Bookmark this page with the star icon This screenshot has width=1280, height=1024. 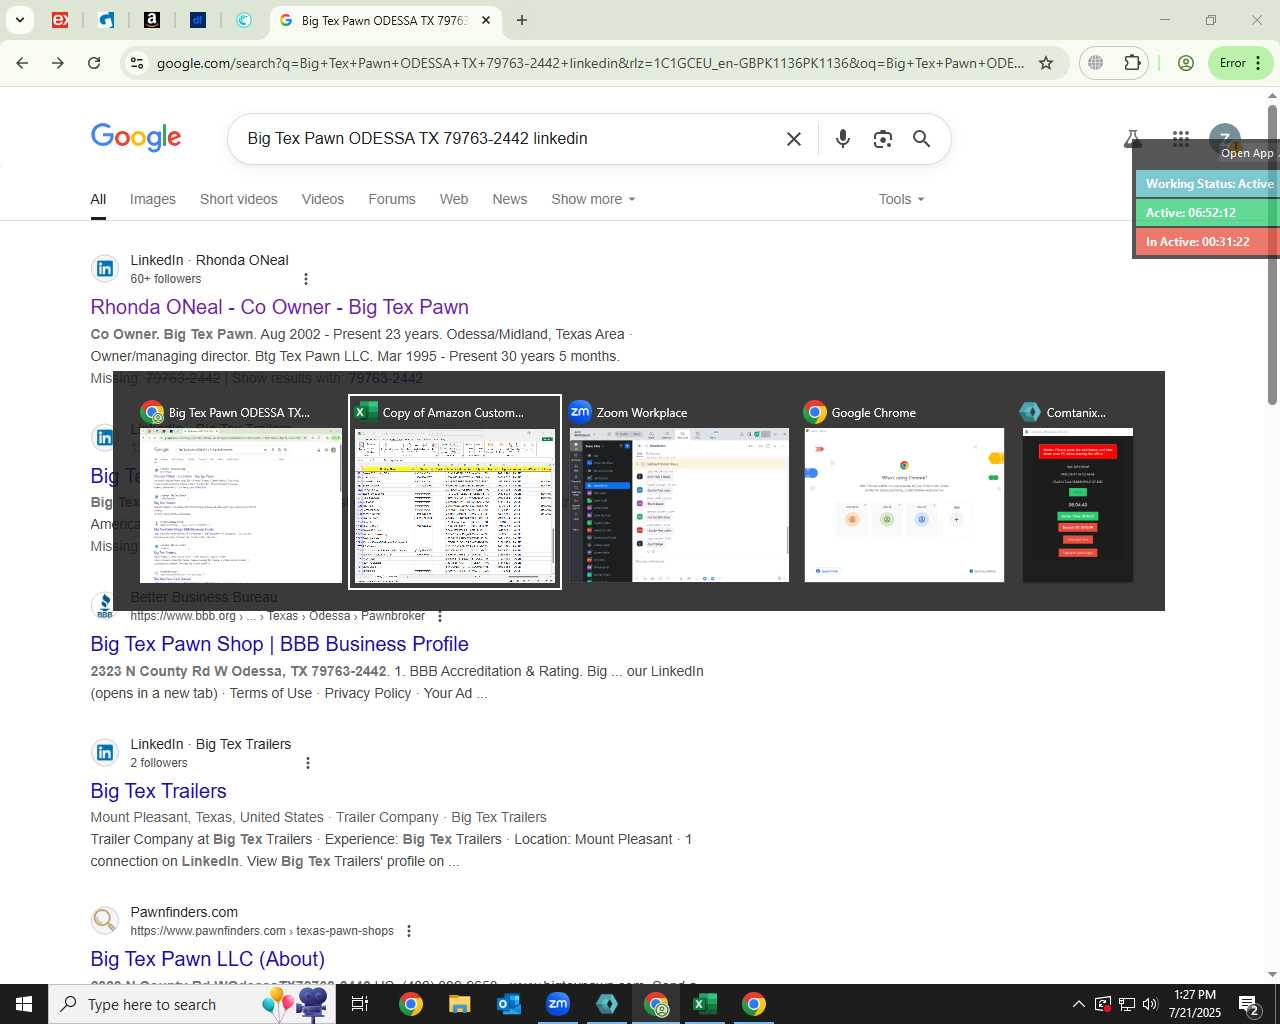(x=1046, y=63)
